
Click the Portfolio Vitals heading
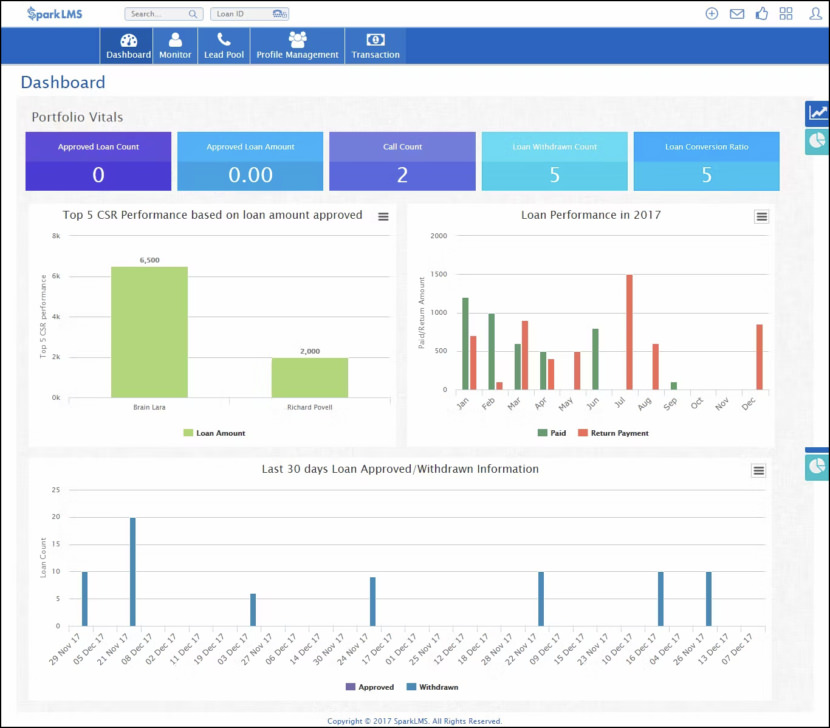click(x=77, y=117)
